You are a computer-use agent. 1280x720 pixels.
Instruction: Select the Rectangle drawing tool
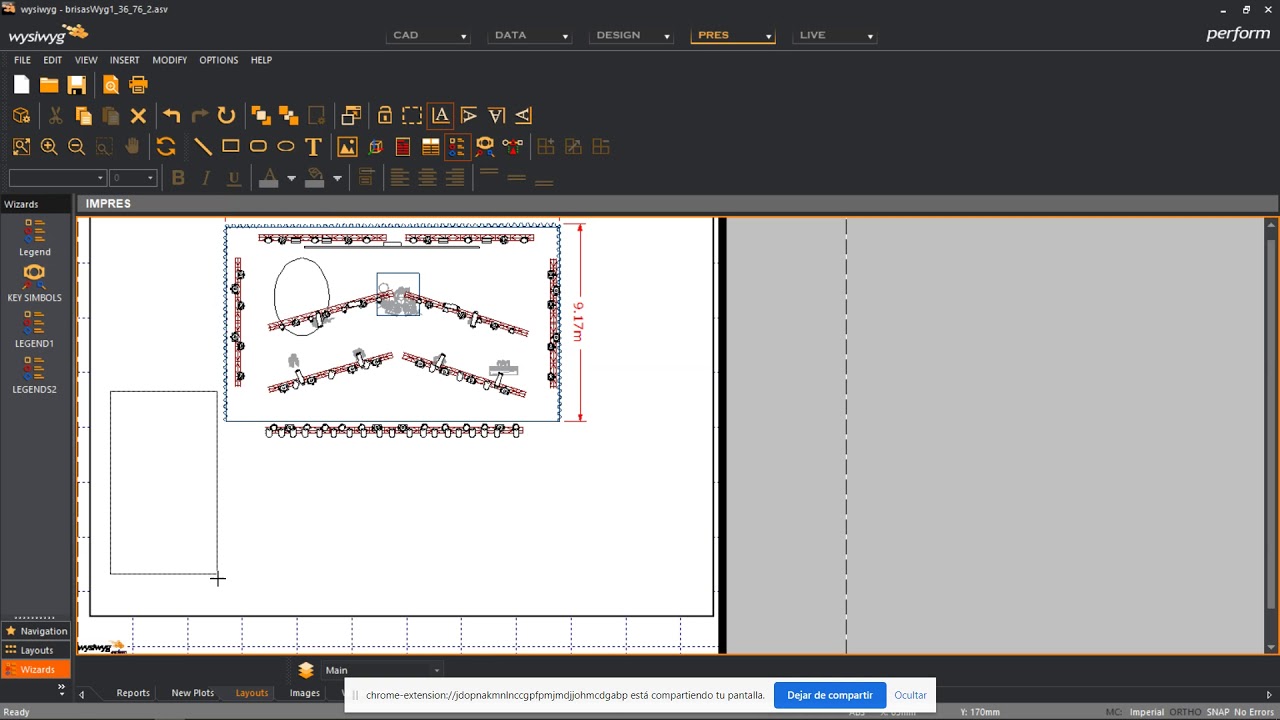pos(230,147)
